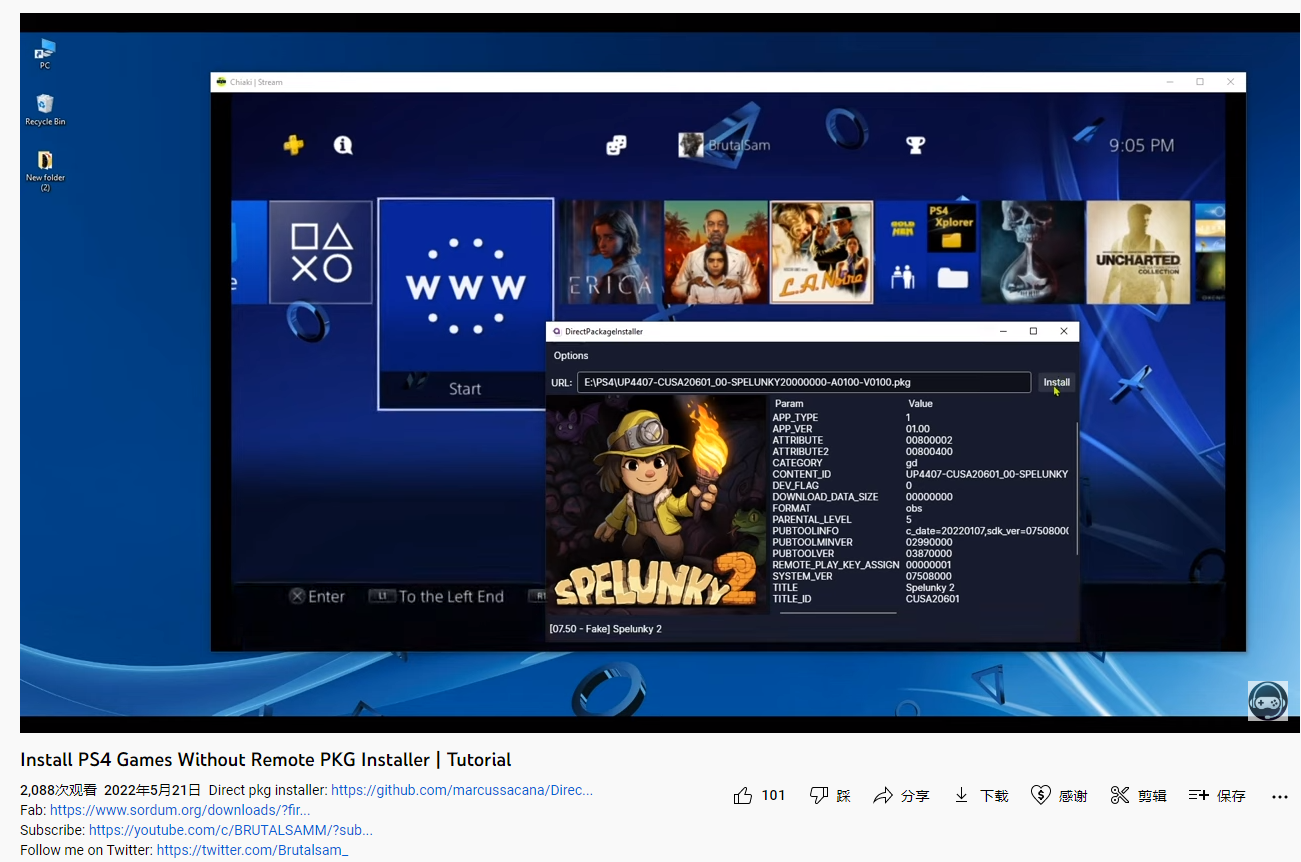Click the Value column header
Image resolution: width=1301 pixels, height=862 pixels.
pos(920,404)
